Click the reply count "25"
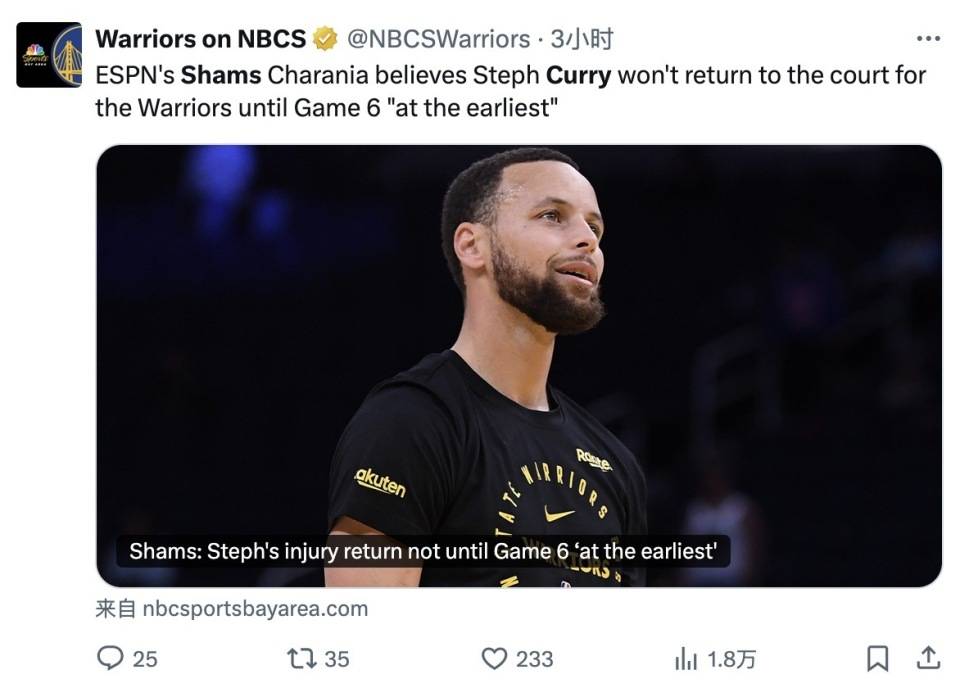The height and width of the screenshot is (688, 960). (x=145, y=658)
